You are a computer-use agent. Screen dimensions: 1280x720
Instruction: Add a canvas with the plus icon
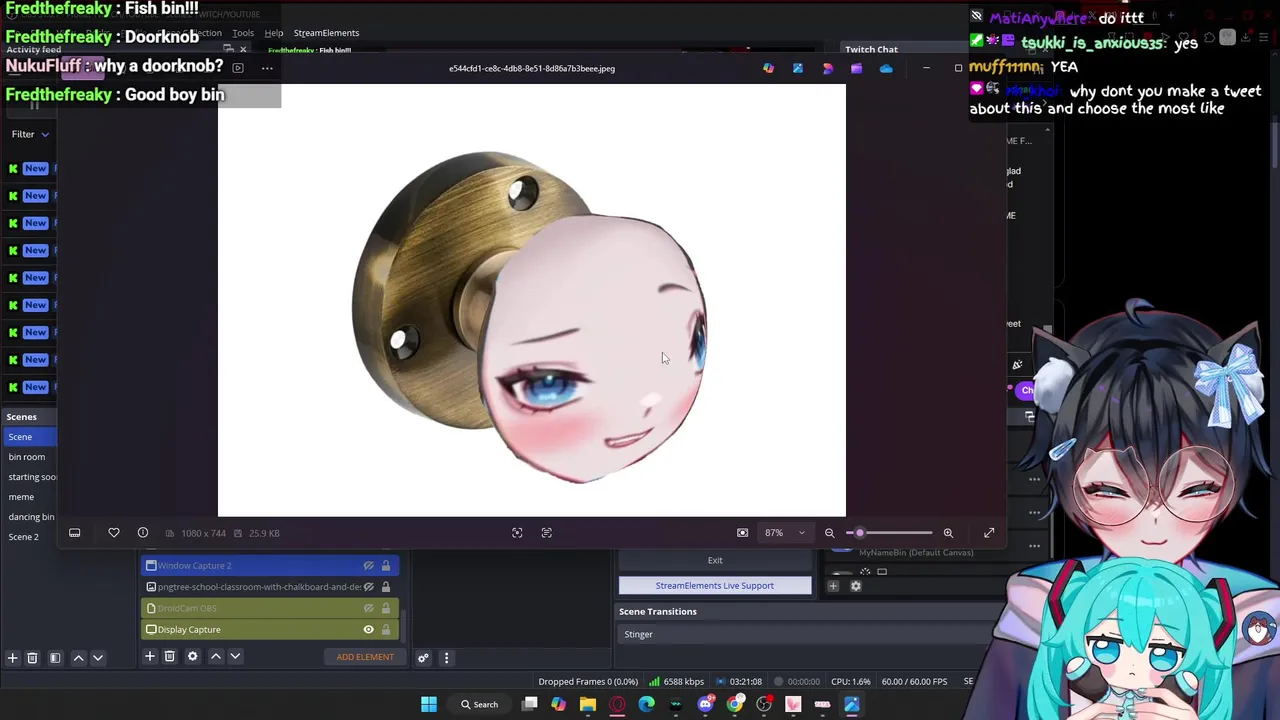tap(833, 586)
